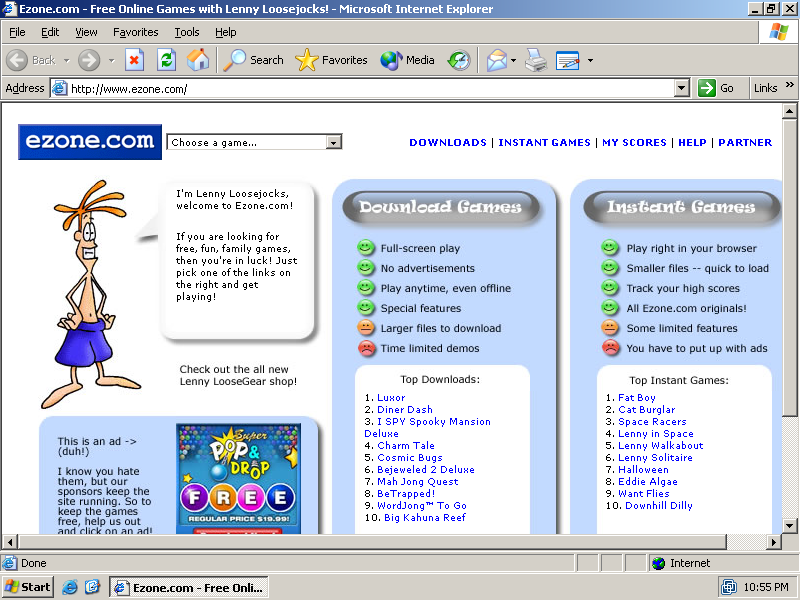The width and height of the screenshot is (800, 600).
Task: Open the Windows Start menu
Action: point(28,587)
